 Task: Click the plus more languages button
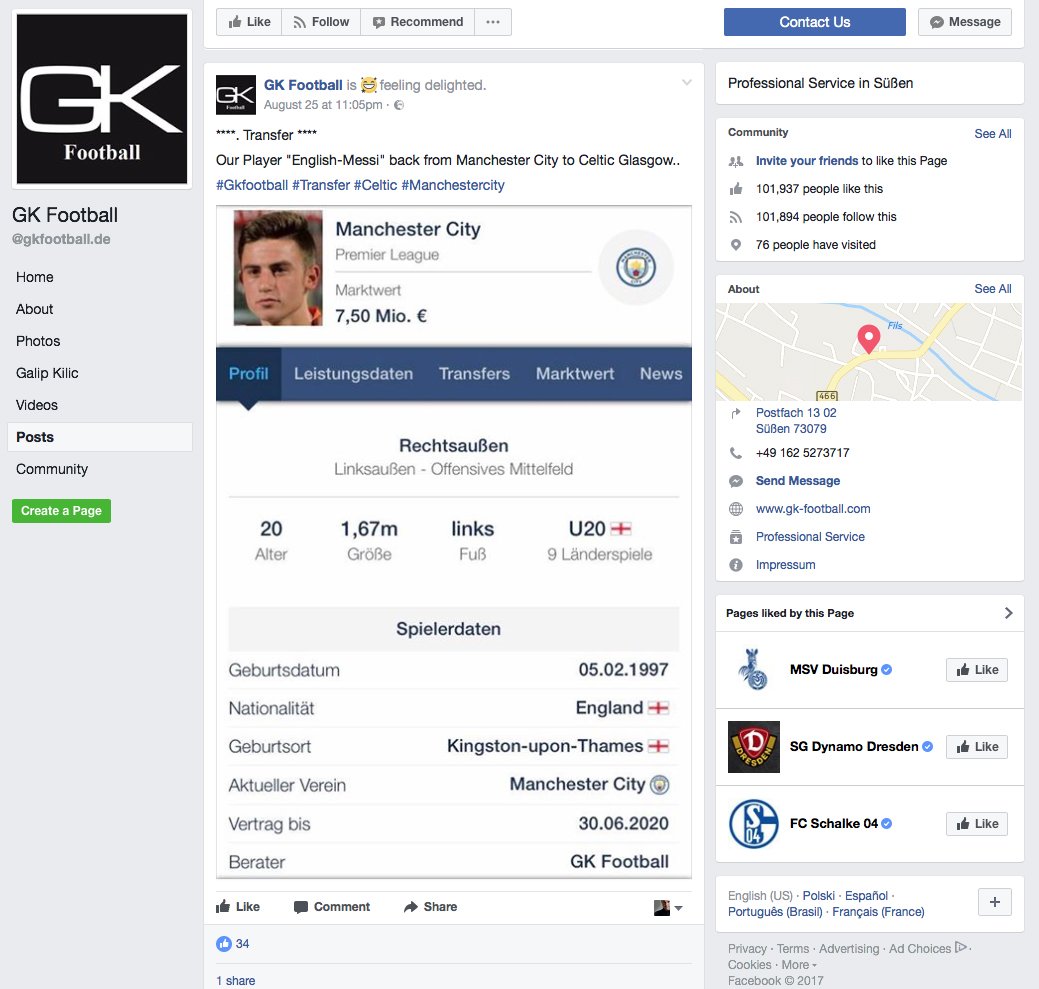click(x=995, y=902)
